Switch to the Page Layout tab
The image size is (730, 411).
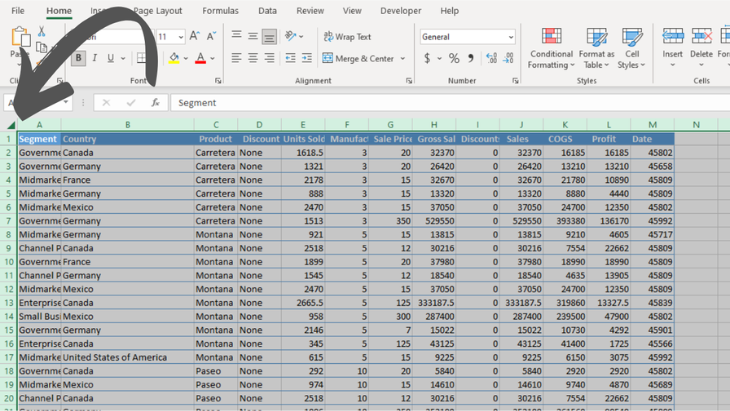pos(157,11)
